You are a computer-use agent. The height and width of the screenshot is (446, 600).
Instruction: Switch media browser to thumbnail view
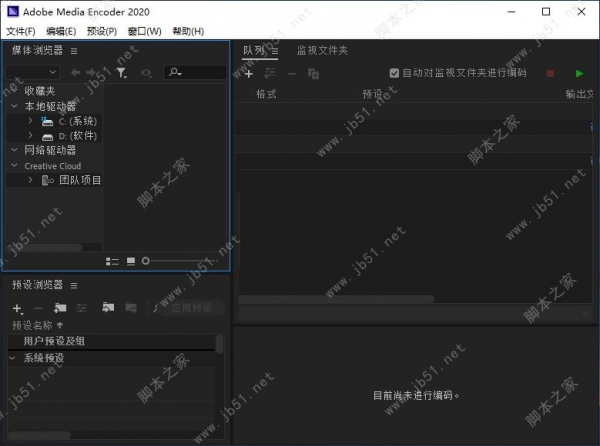[130, 260]
